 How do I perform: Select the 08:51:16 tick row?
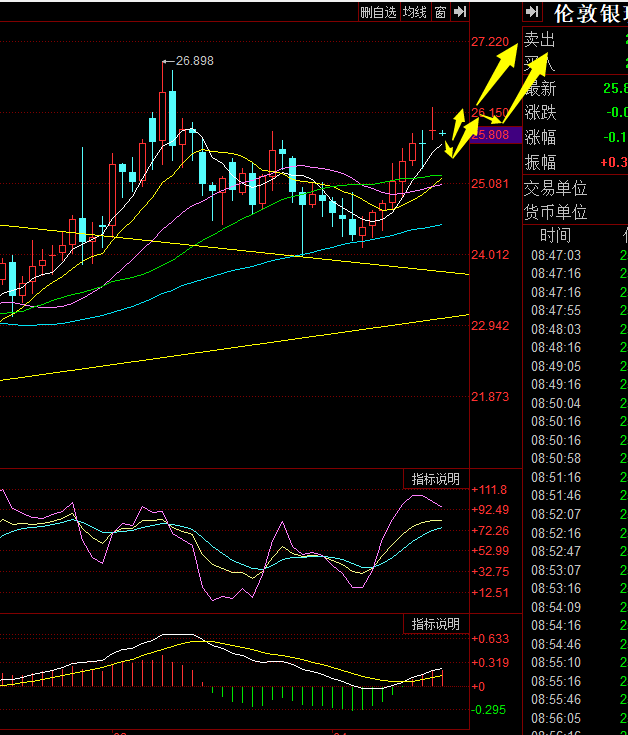576,477
